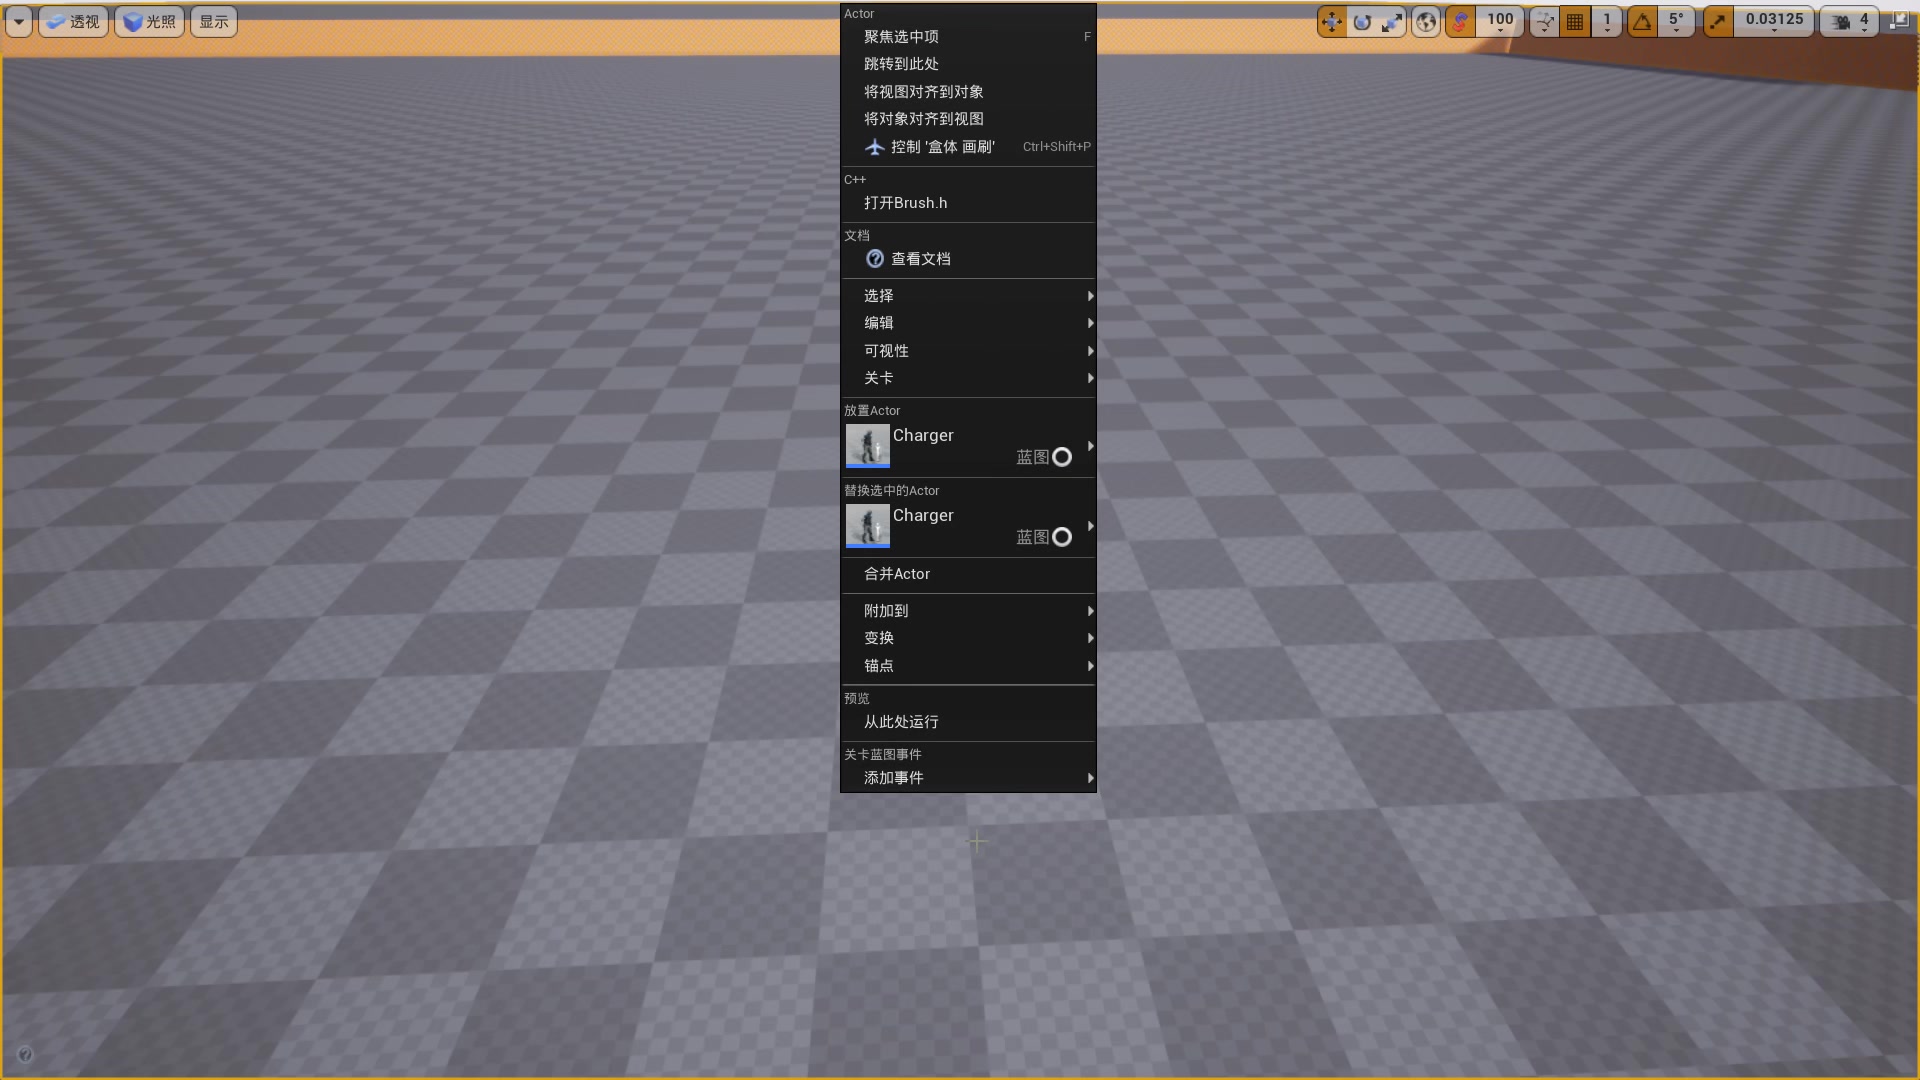Select the rotate gizmo tool
The height and width of the screenshot is (1080, 1920).
(x=1362, y=22)
